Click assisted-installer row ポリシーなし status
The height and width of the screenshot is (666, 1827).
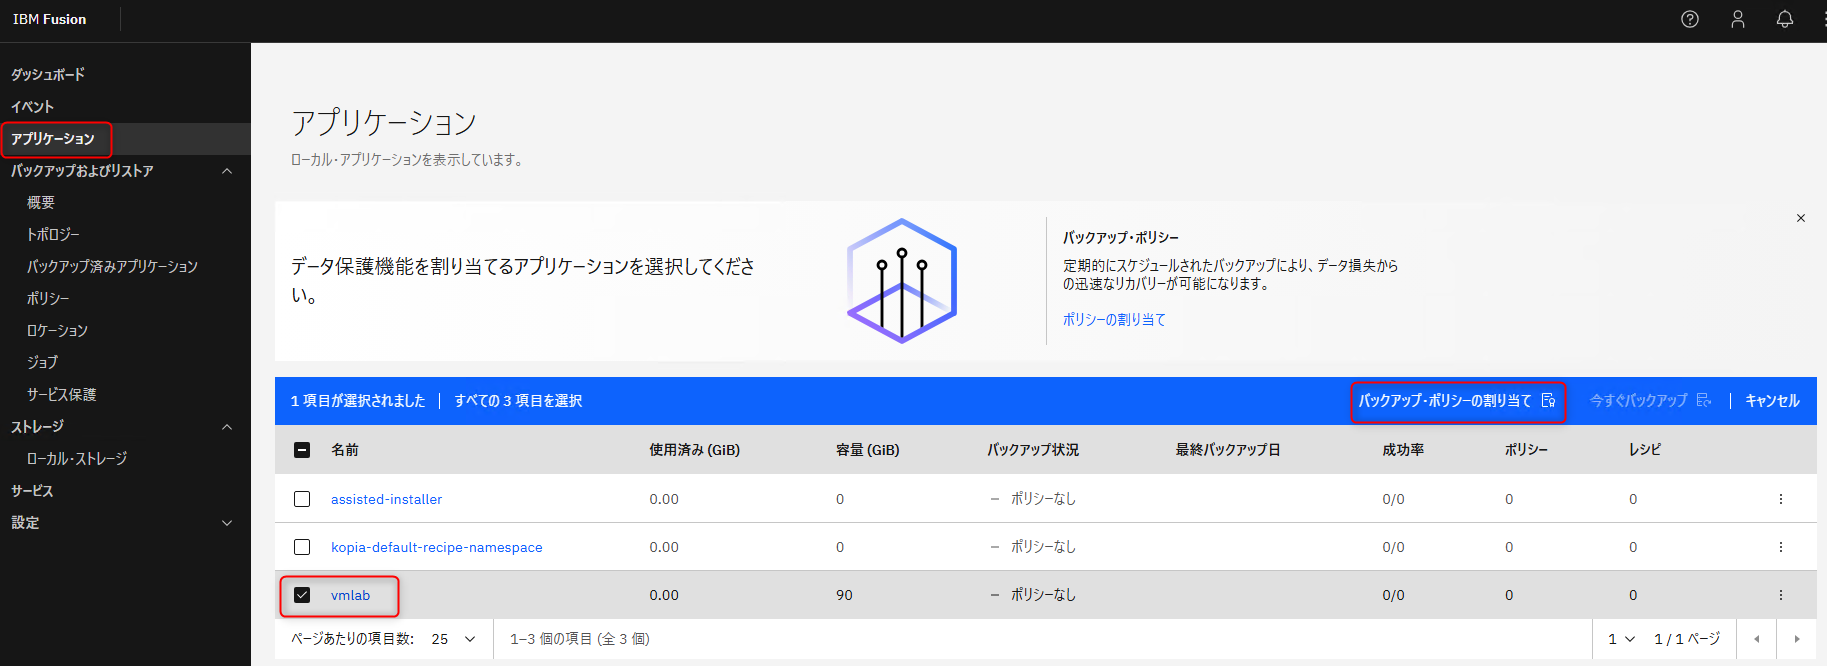1043,499
